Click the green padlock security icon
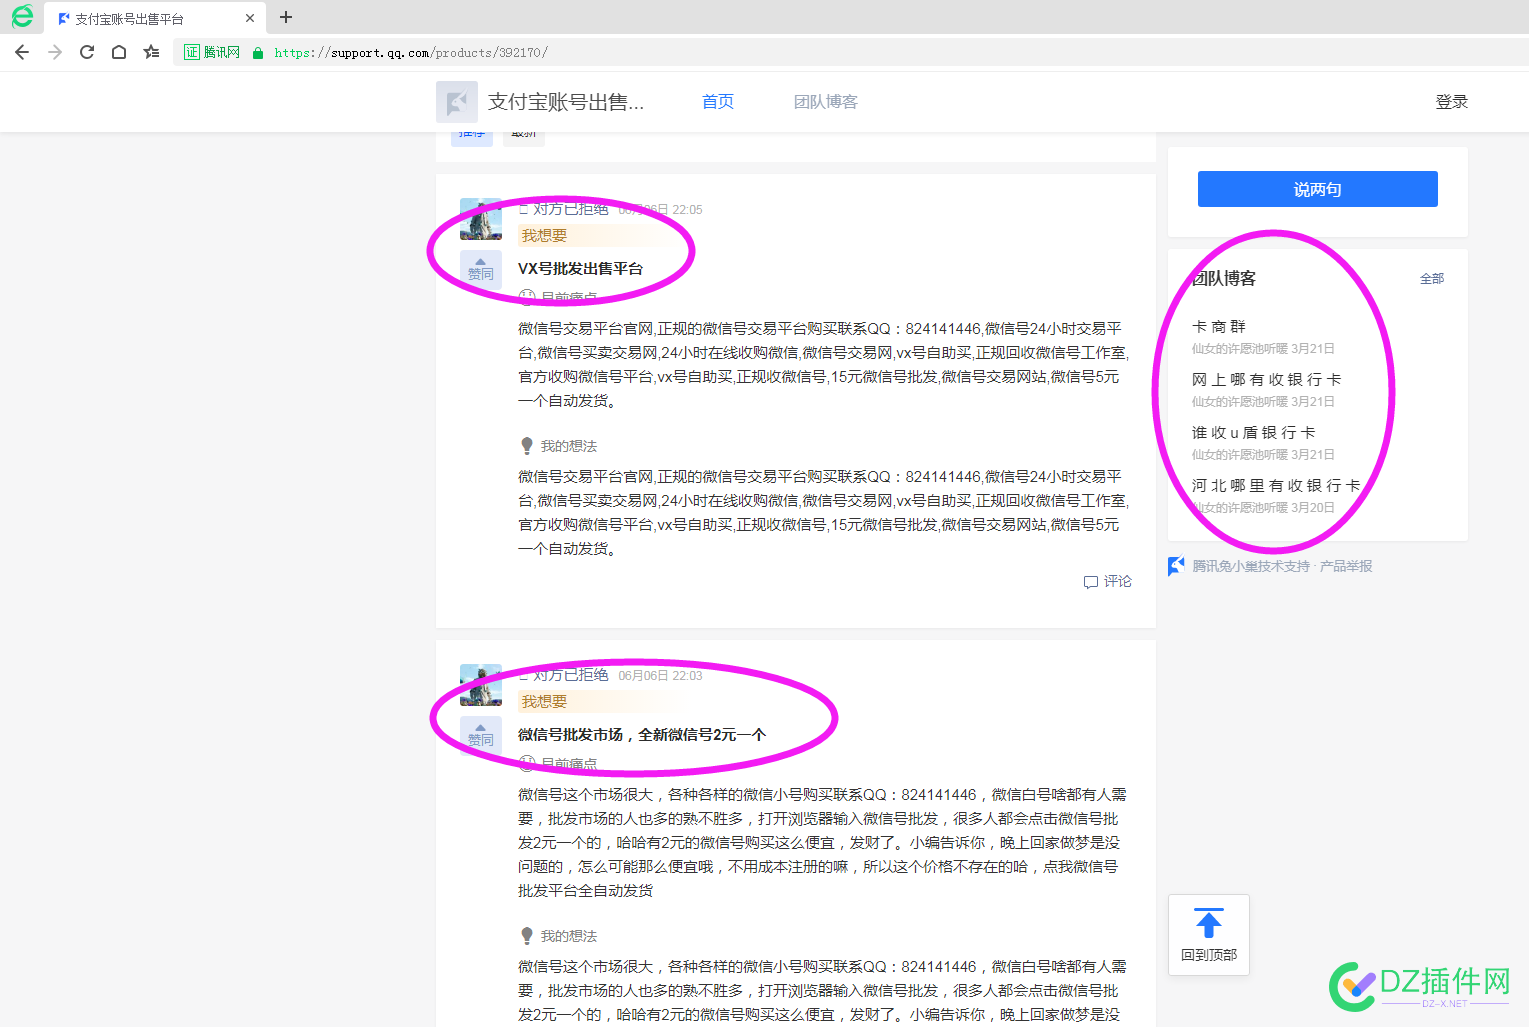The height and width of the screenshot is (1027, 1529). pos(258,53)
